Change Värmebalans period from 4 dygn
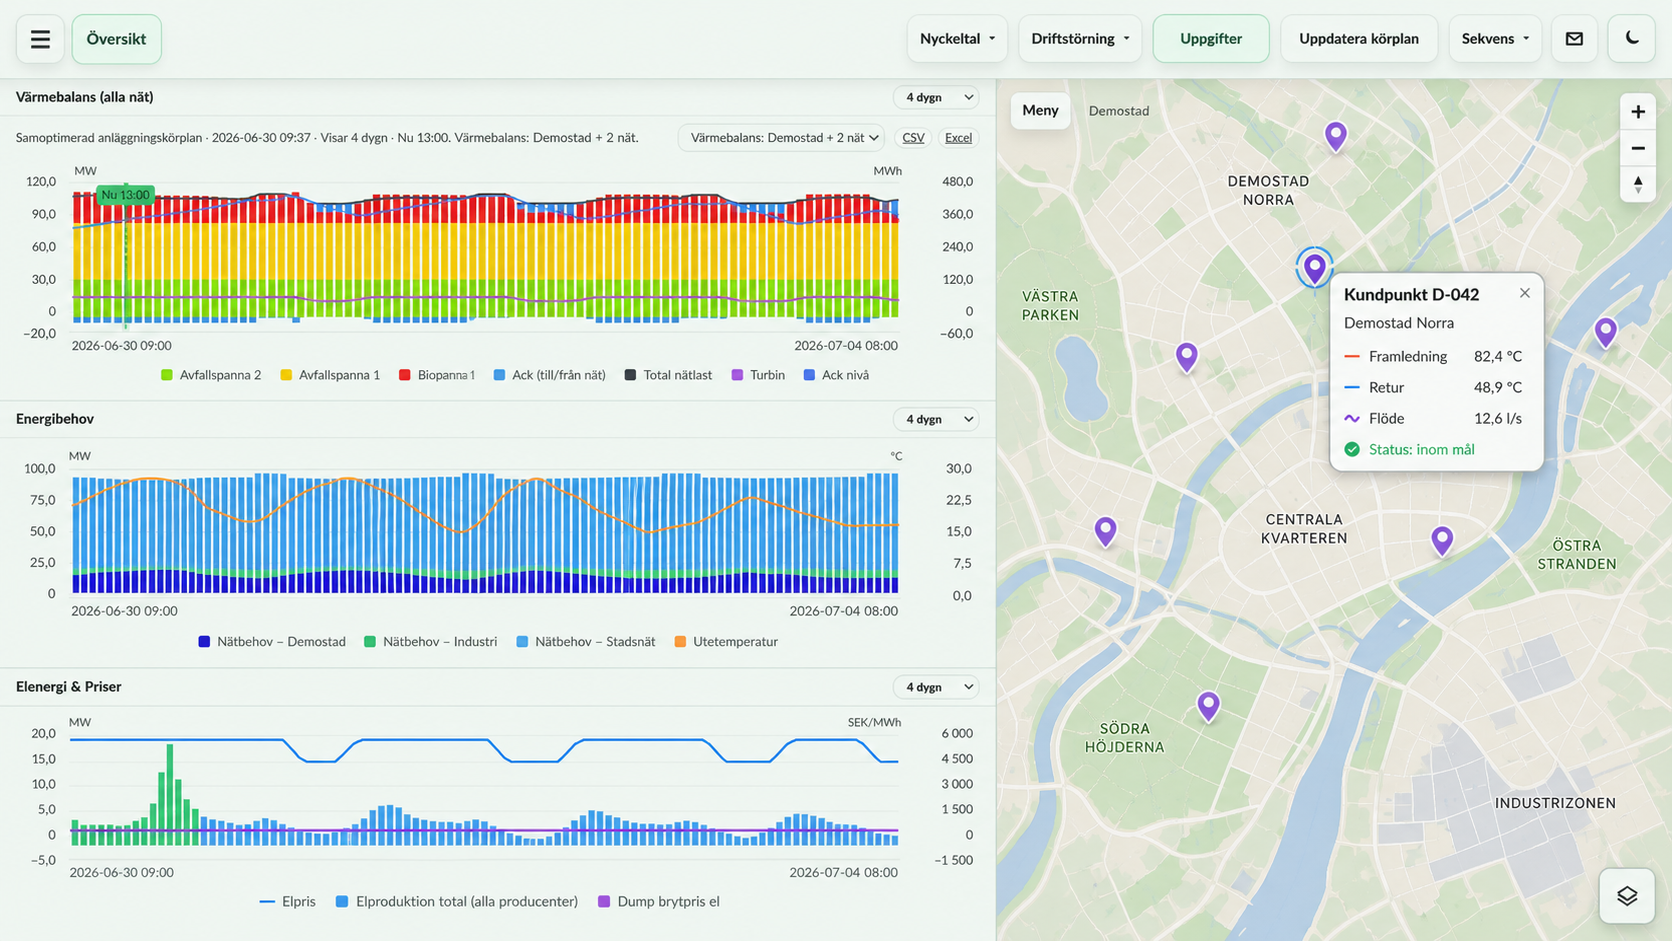The width and height of the screenshot is (1672, 941). tap(936, 97)
